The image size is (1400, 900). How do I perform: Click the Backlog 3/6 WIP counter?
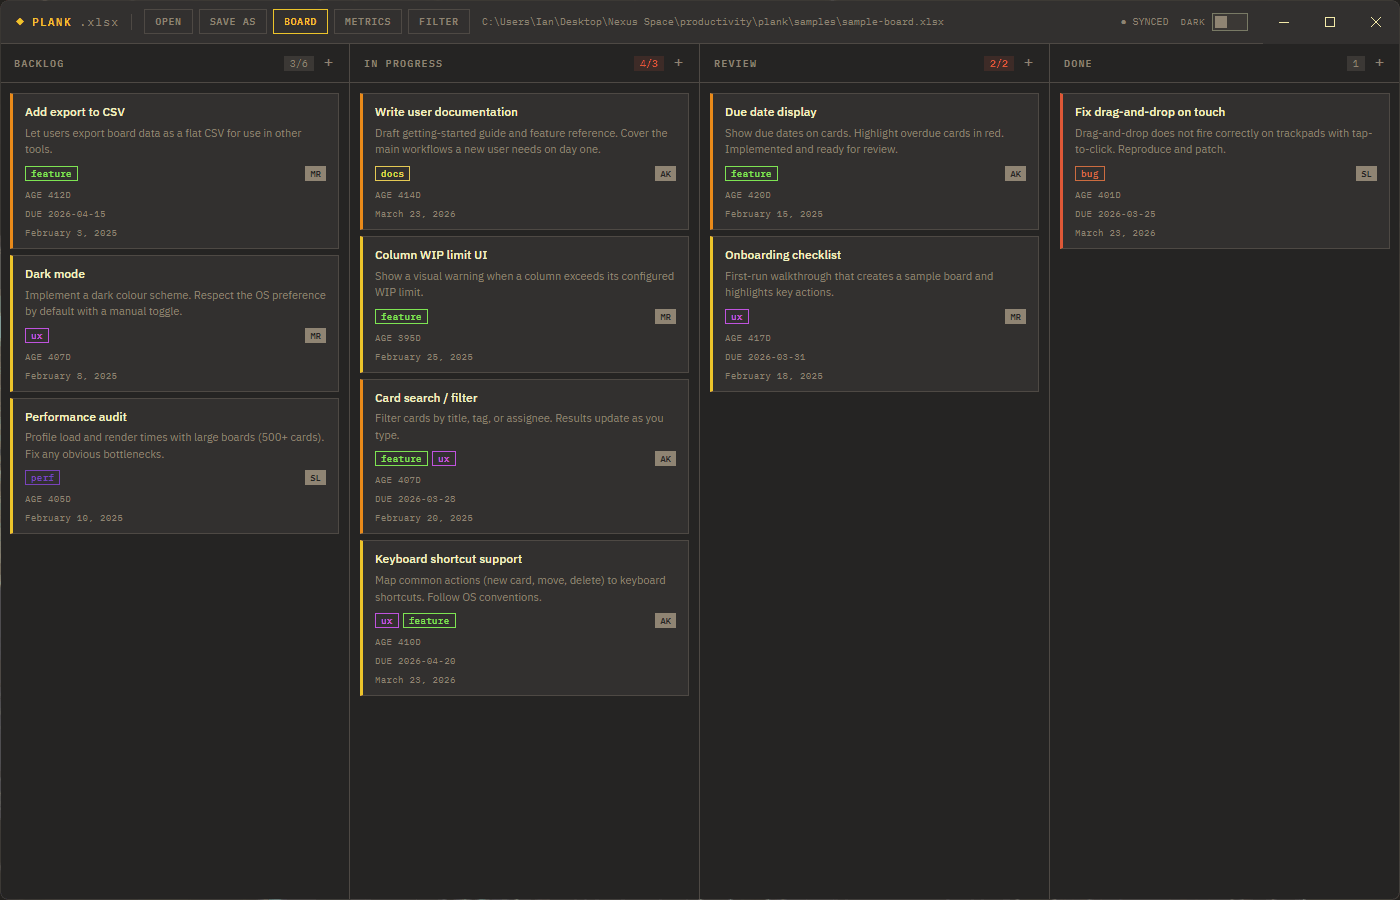tap(298, 63)
